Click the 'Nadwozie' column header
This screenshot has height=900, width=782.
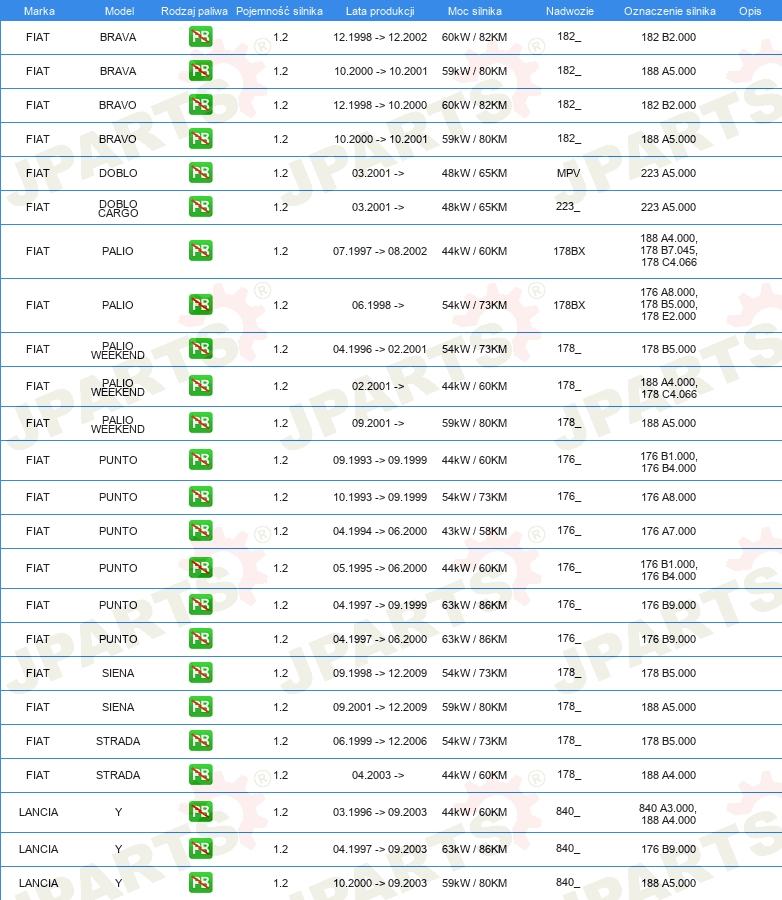570,11
